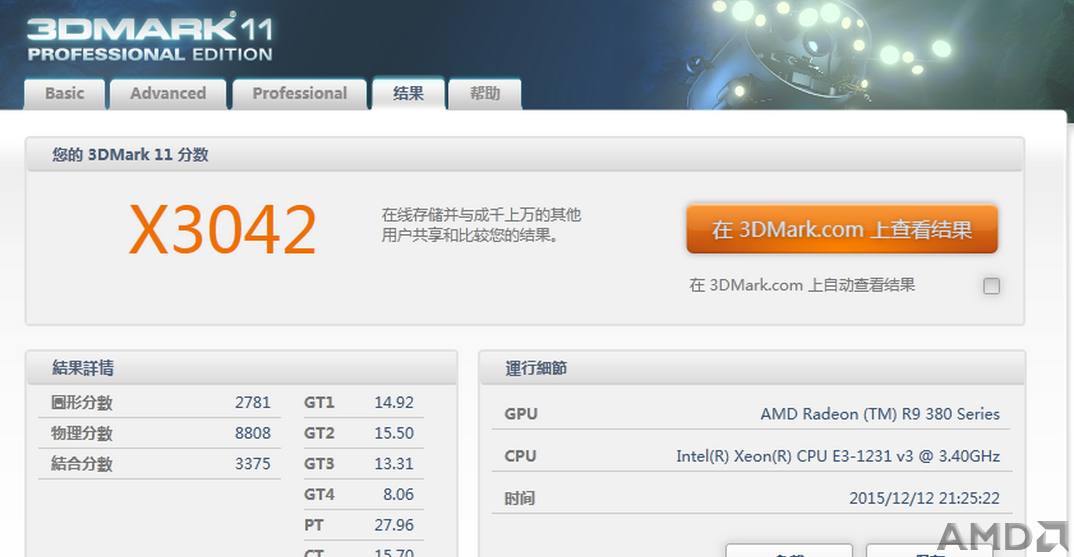Click the CPU name Intel Xeon E3-1231 v3
Image resolution: width=1074 pixels, height=557 pixels.
coord(838,456)
